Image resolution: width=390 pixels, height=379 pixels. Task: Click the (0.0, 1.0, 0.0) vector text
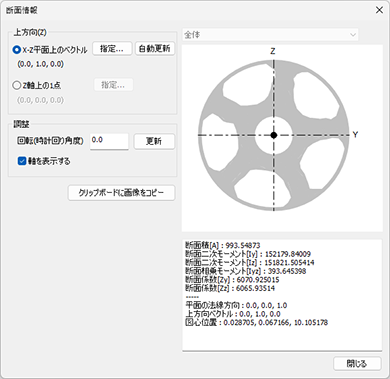point(40,64)
